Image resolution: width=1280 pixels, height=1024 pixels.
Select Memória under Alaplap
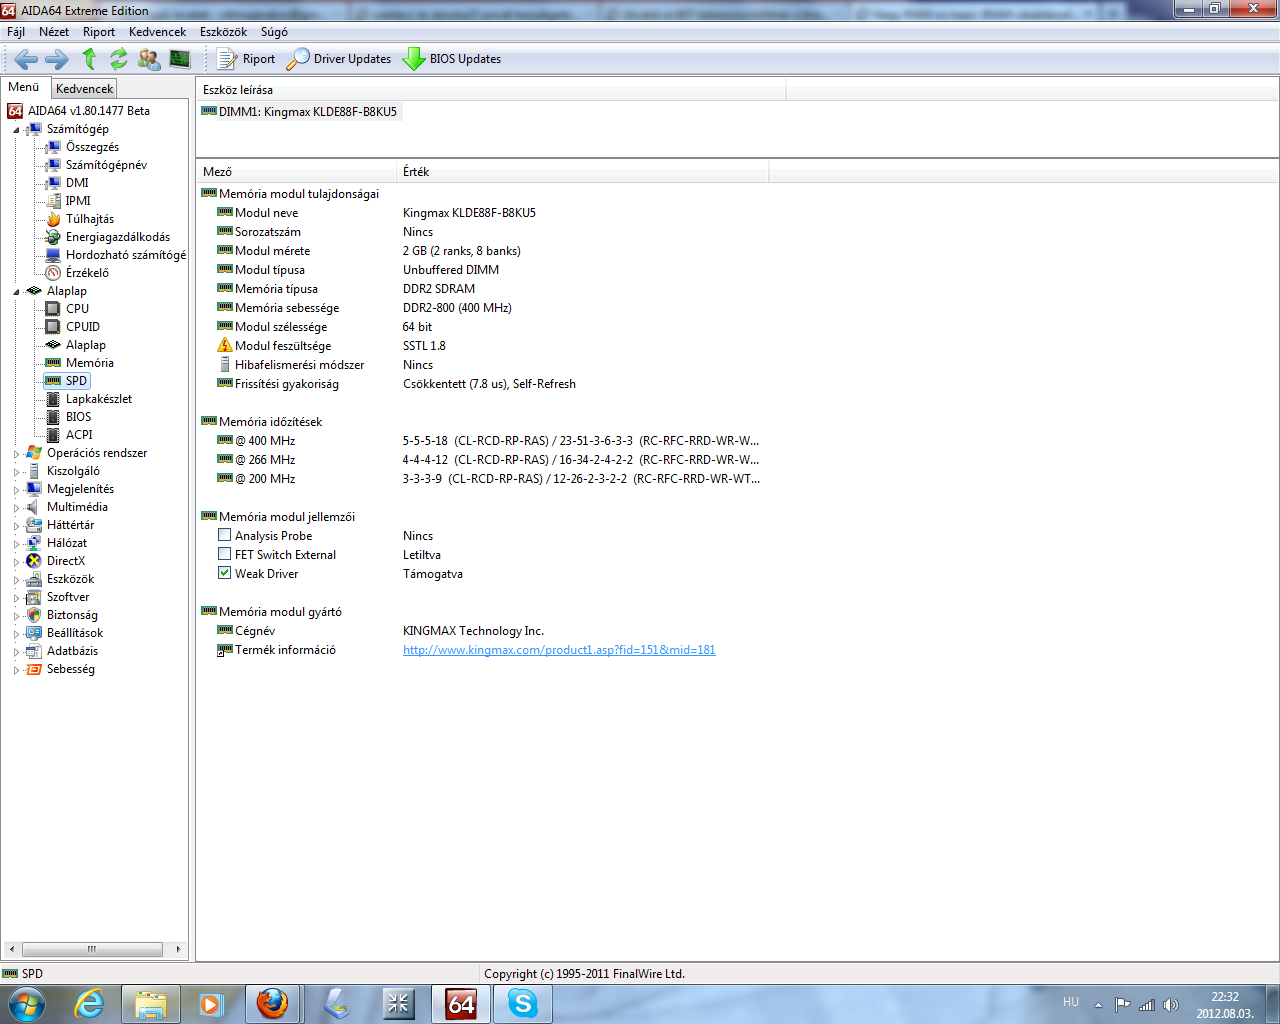(89, 363)
